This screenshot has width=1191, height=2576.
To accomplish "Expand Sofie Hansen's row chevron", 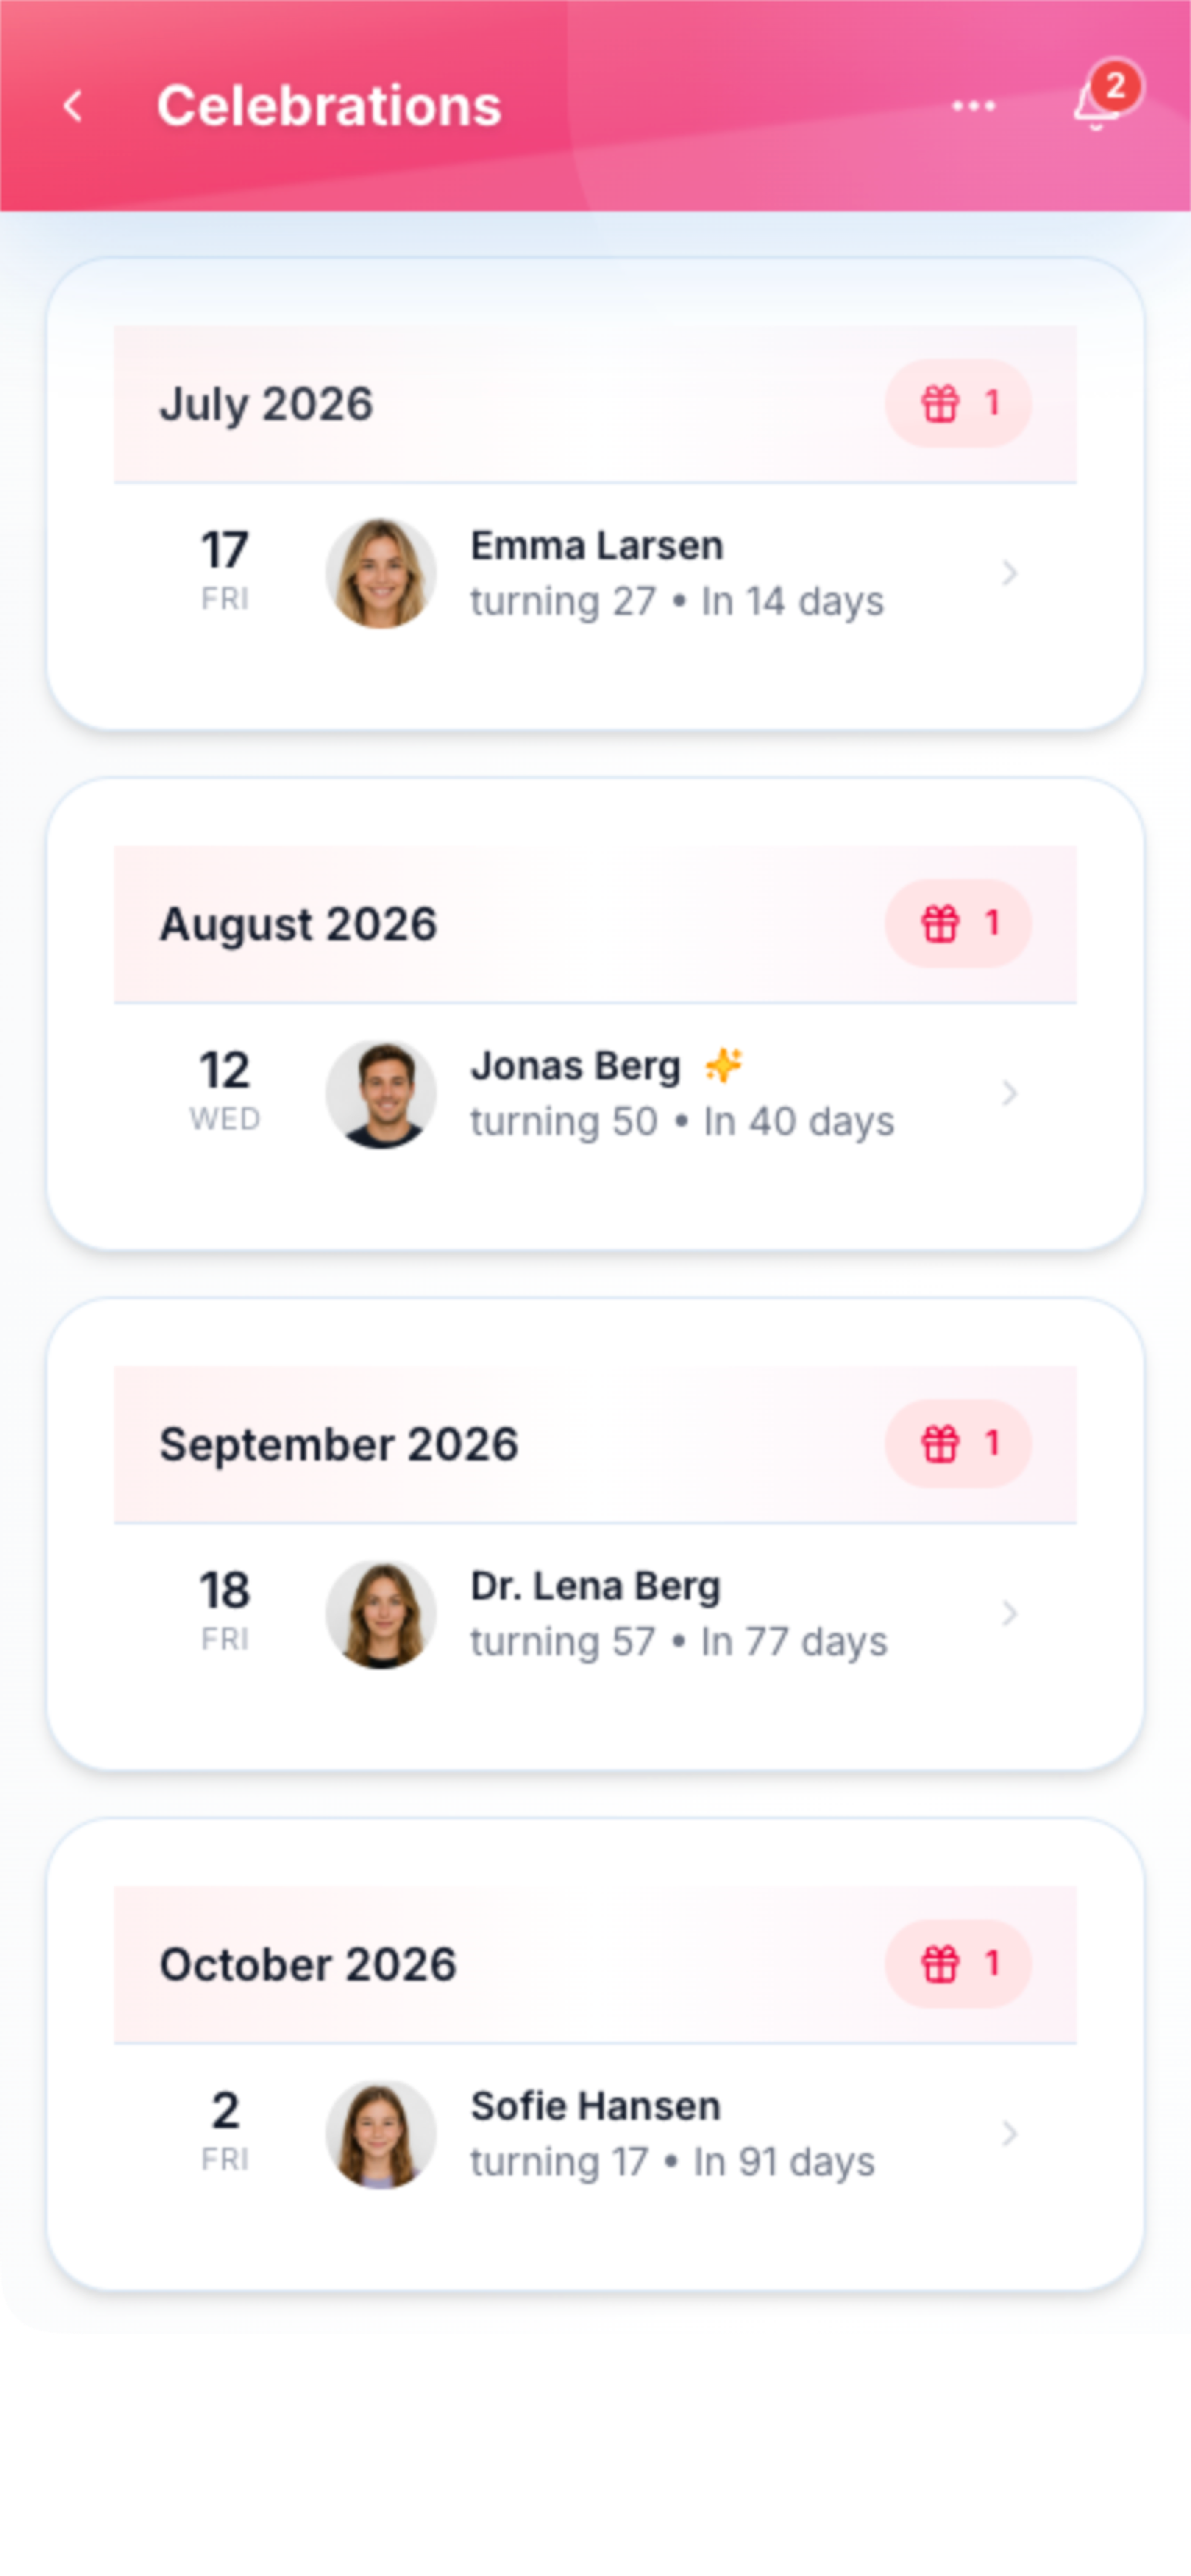I will [1009, 2133].
